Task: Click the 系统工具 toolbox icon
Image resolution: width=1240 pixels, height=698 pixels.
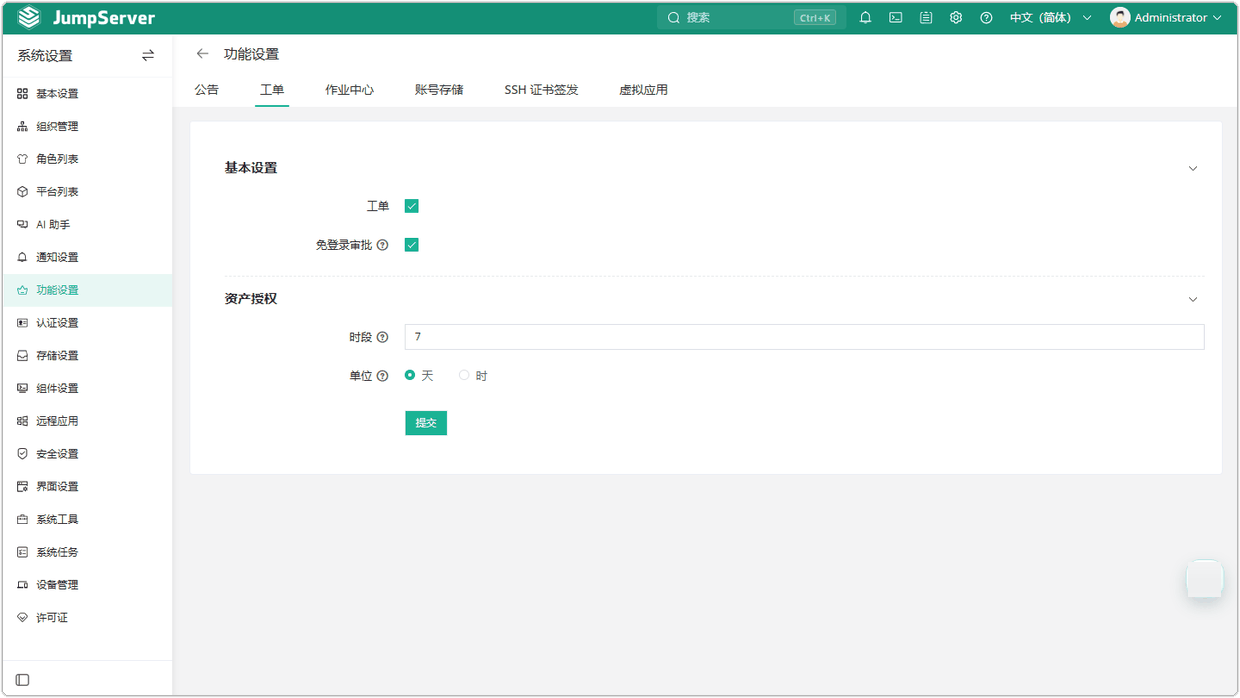Action: click(x=23, y=520)
